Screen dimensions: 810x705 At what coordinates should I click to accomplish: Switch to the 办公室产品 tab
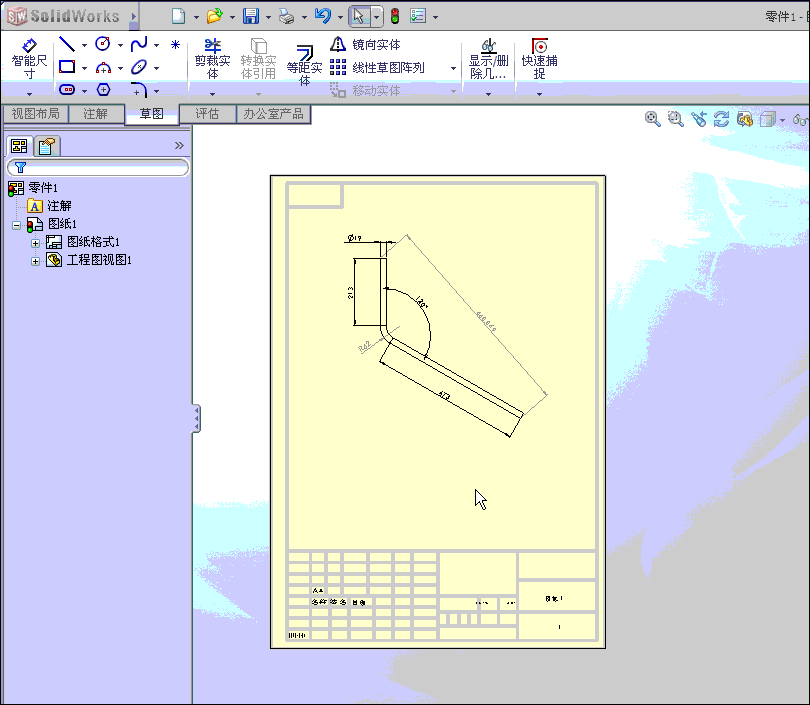coord(273,114)
